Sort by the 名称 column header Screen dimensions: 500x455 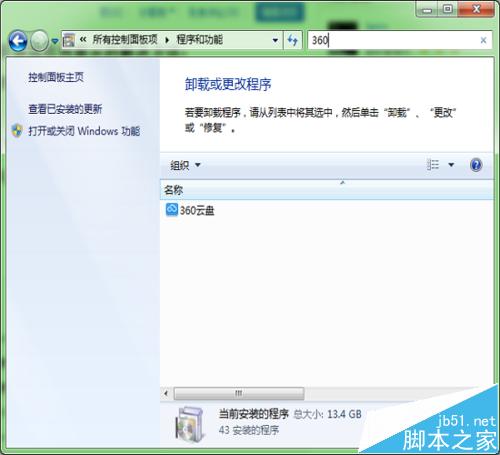point(327,190)
